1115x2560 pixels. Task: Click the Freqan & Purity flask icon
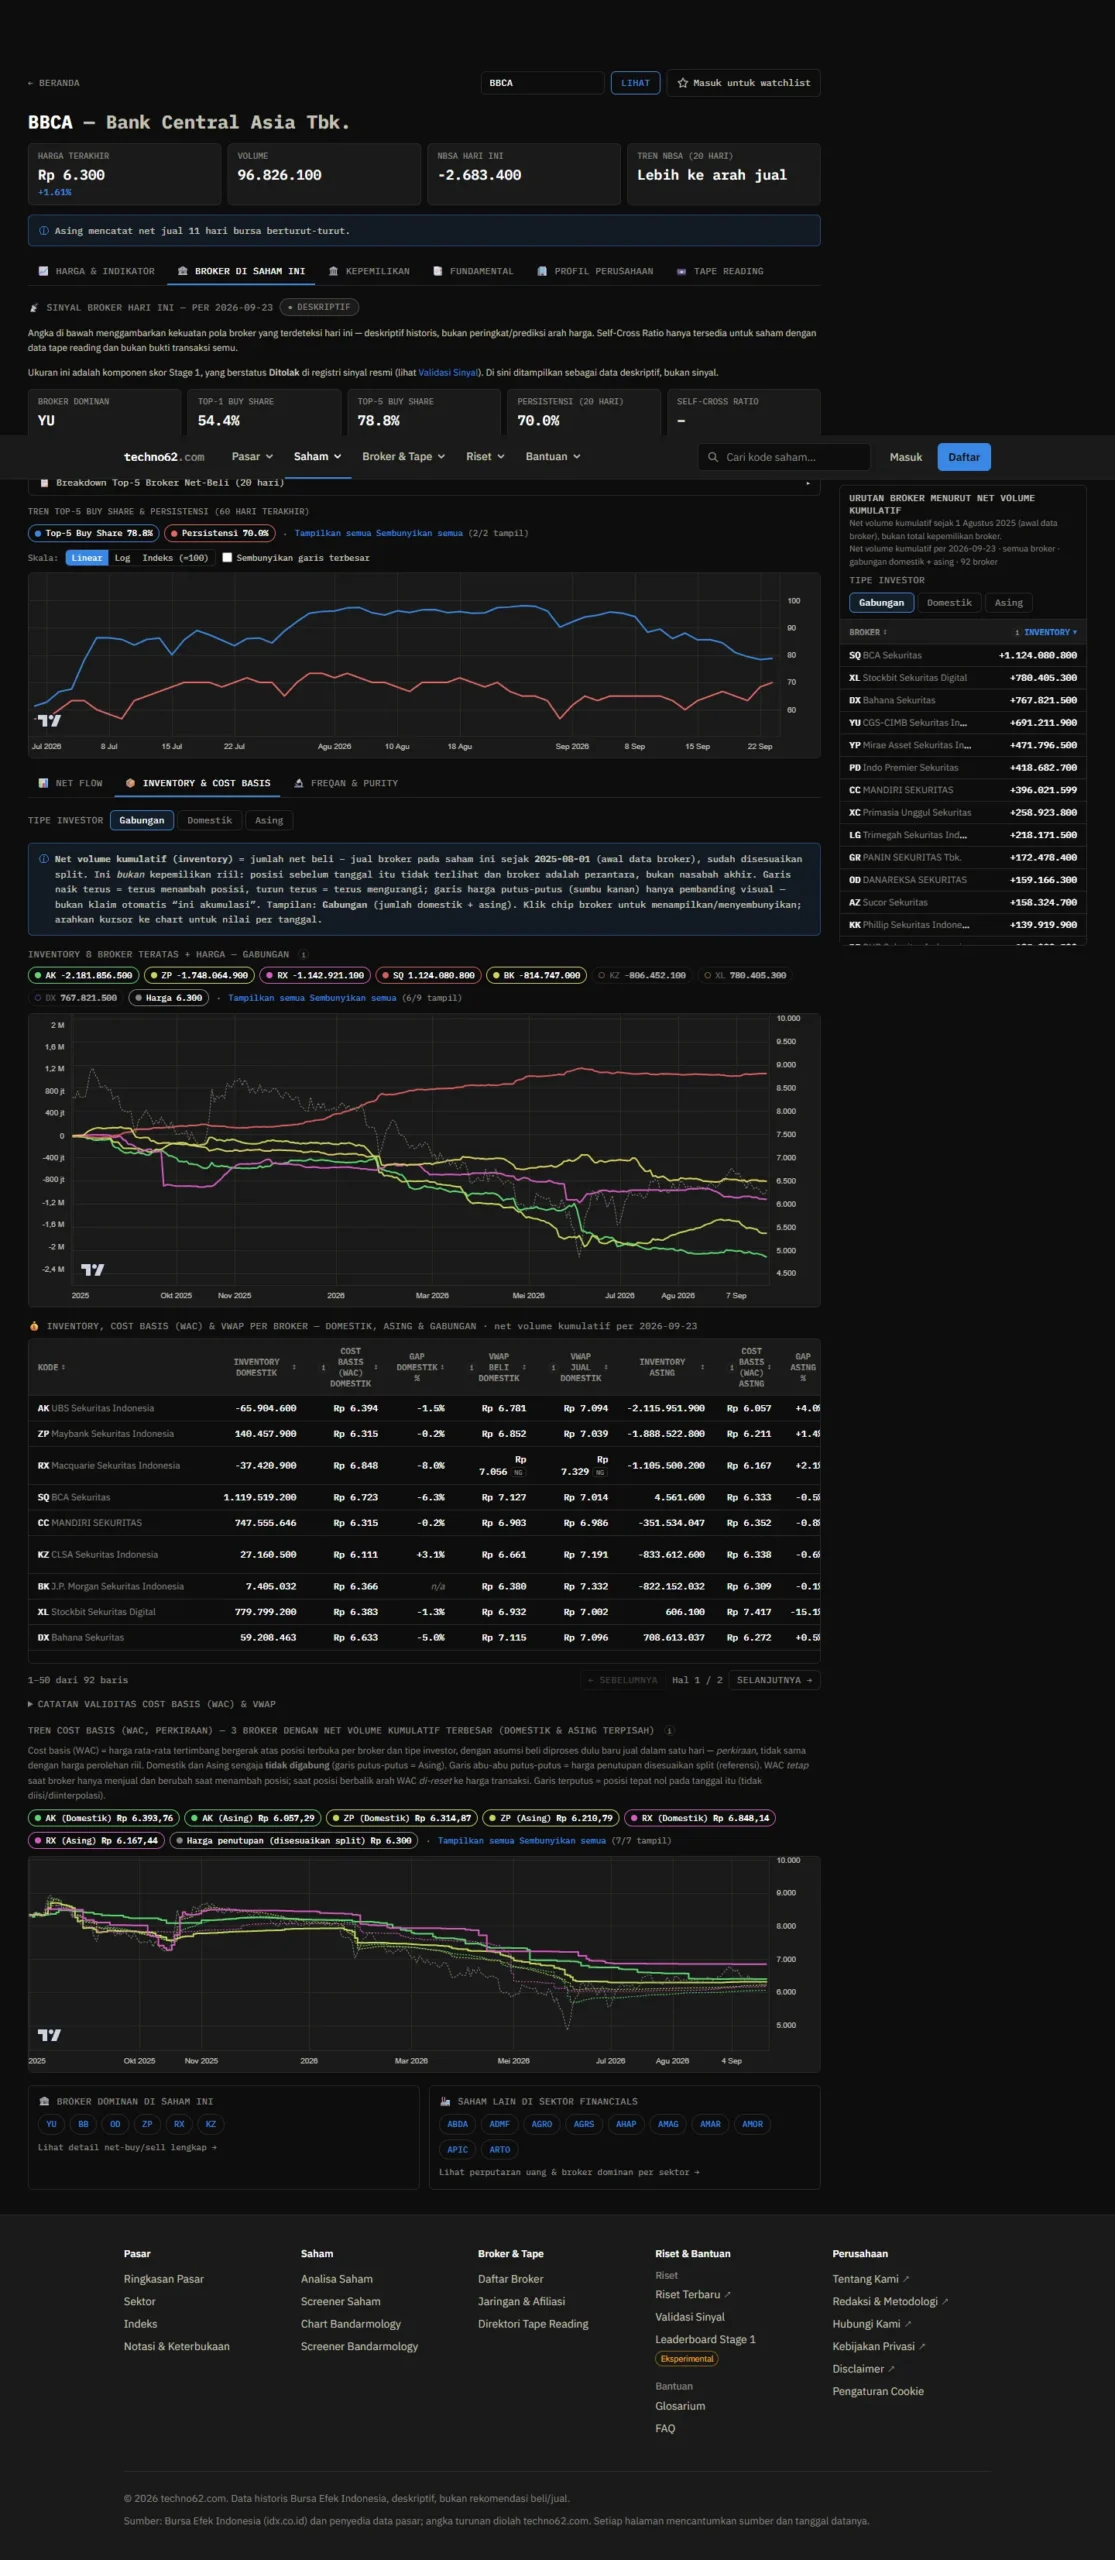tap(299, 783)
